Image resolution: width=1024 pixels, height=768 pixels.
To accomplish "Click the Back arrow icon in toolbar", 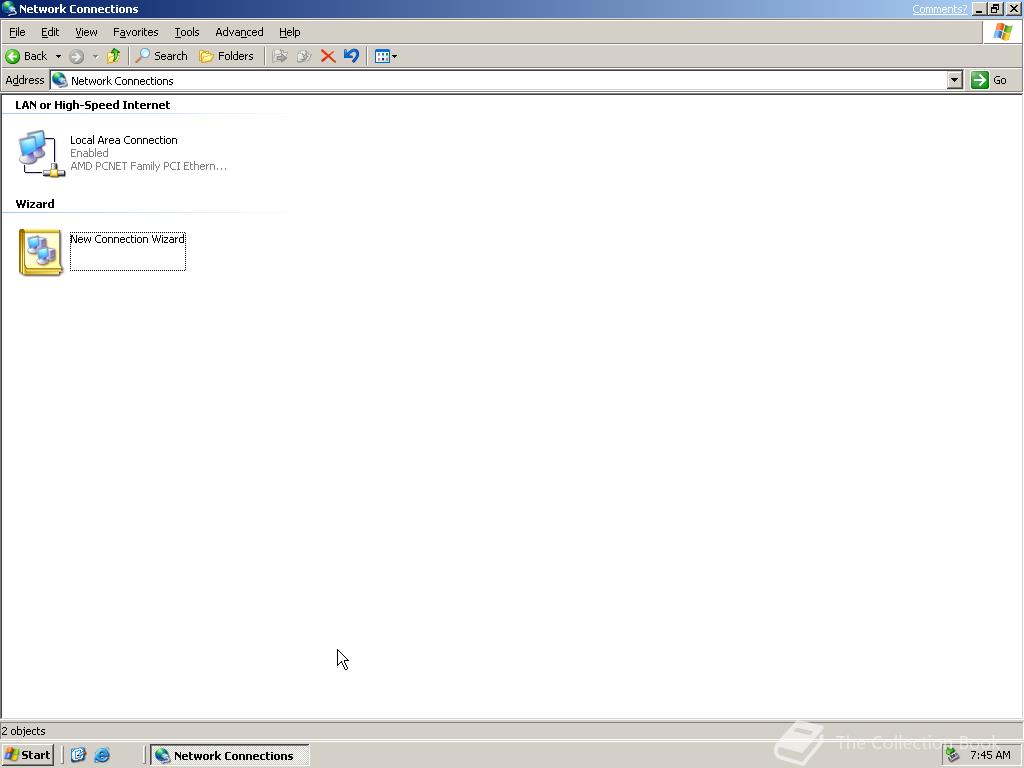I will pos(12,56).
